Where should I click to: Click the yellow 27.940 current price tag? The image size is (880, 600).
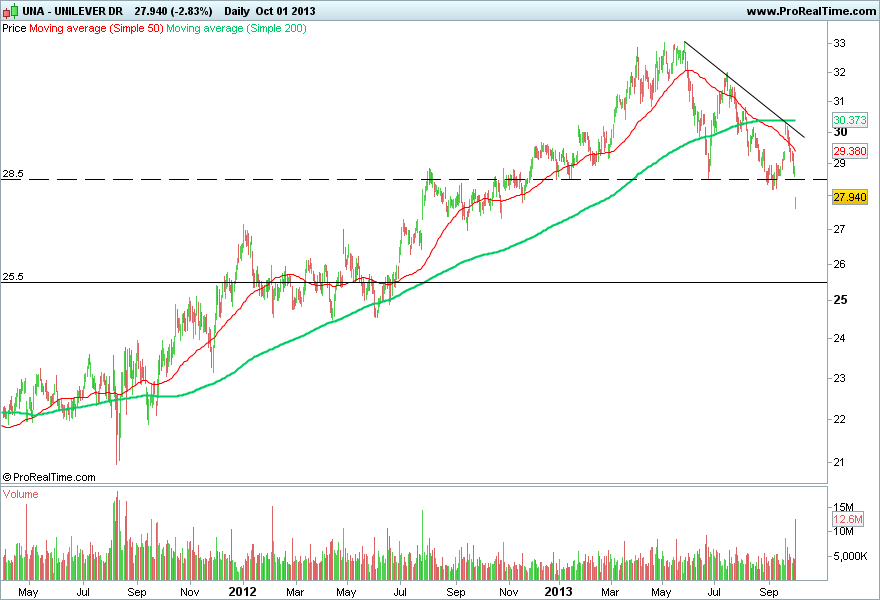pos(850,197)
